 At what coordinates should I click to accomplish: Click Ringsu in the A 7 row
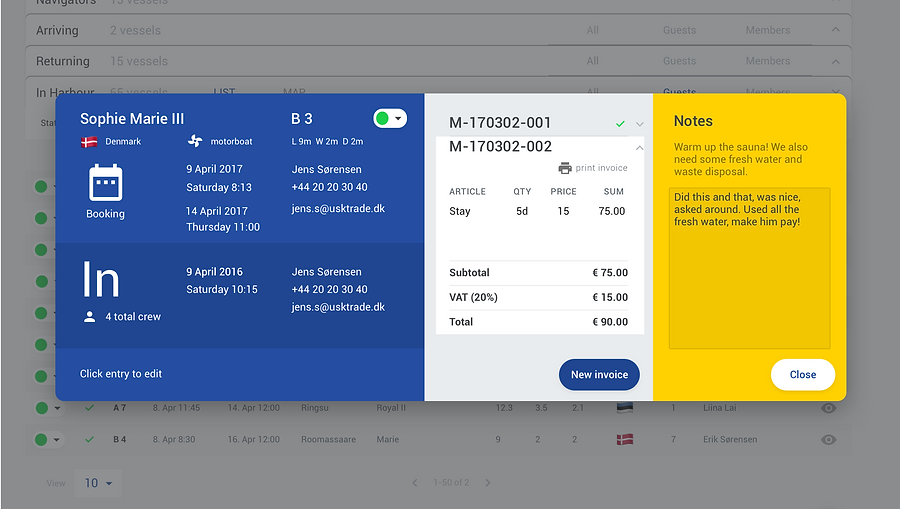[x=315, y=408]
